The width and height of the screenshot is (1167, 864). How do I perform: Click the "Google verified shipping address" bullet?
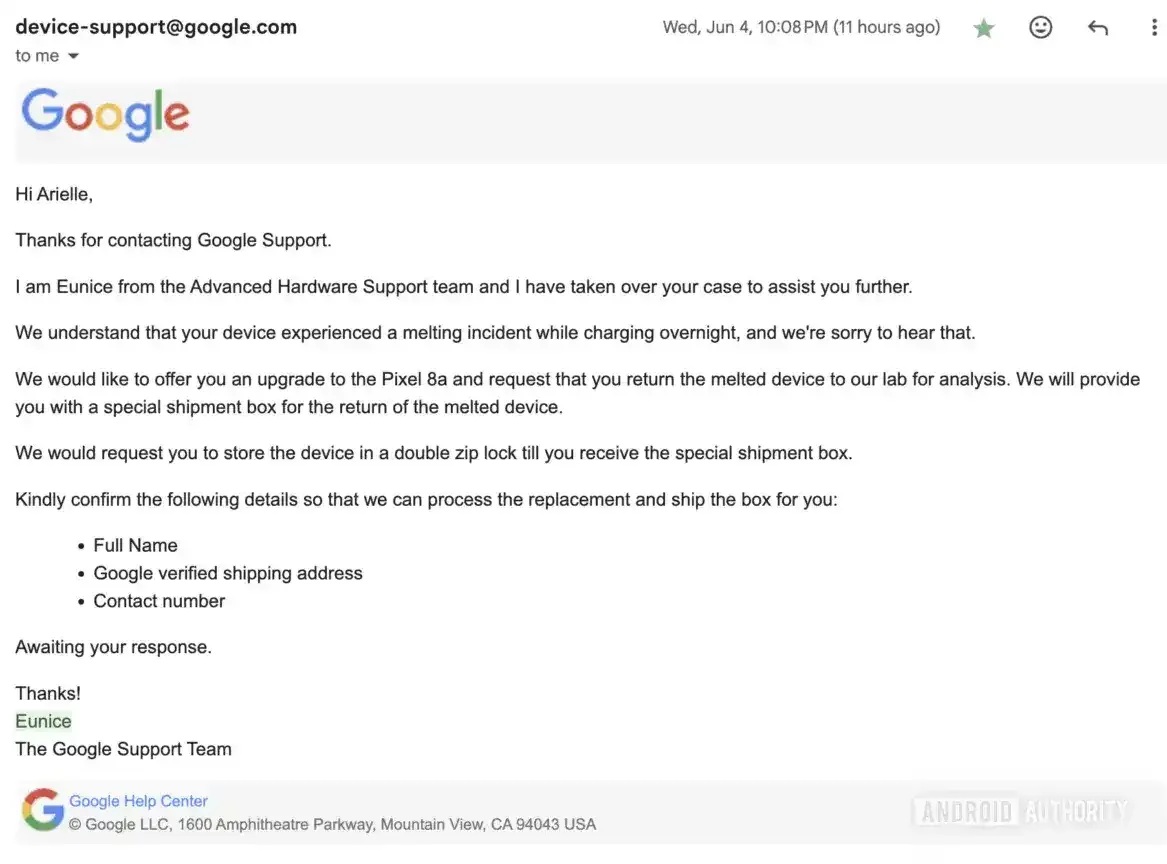[x=228, y=573]
